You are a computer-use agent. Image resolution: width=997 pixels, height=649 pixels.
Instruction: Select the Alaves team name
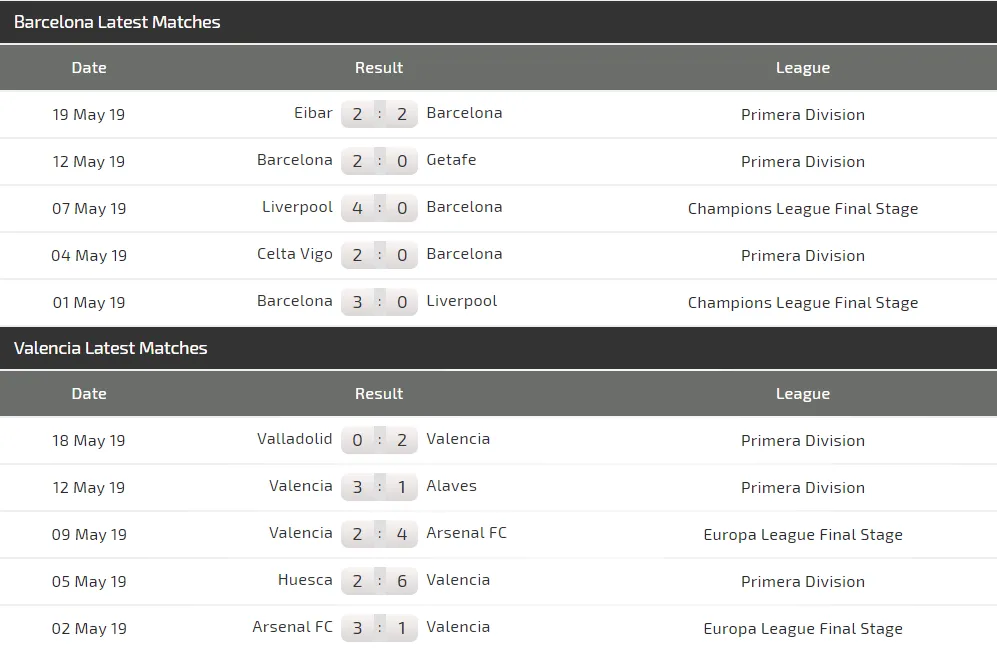click(451, 486)
